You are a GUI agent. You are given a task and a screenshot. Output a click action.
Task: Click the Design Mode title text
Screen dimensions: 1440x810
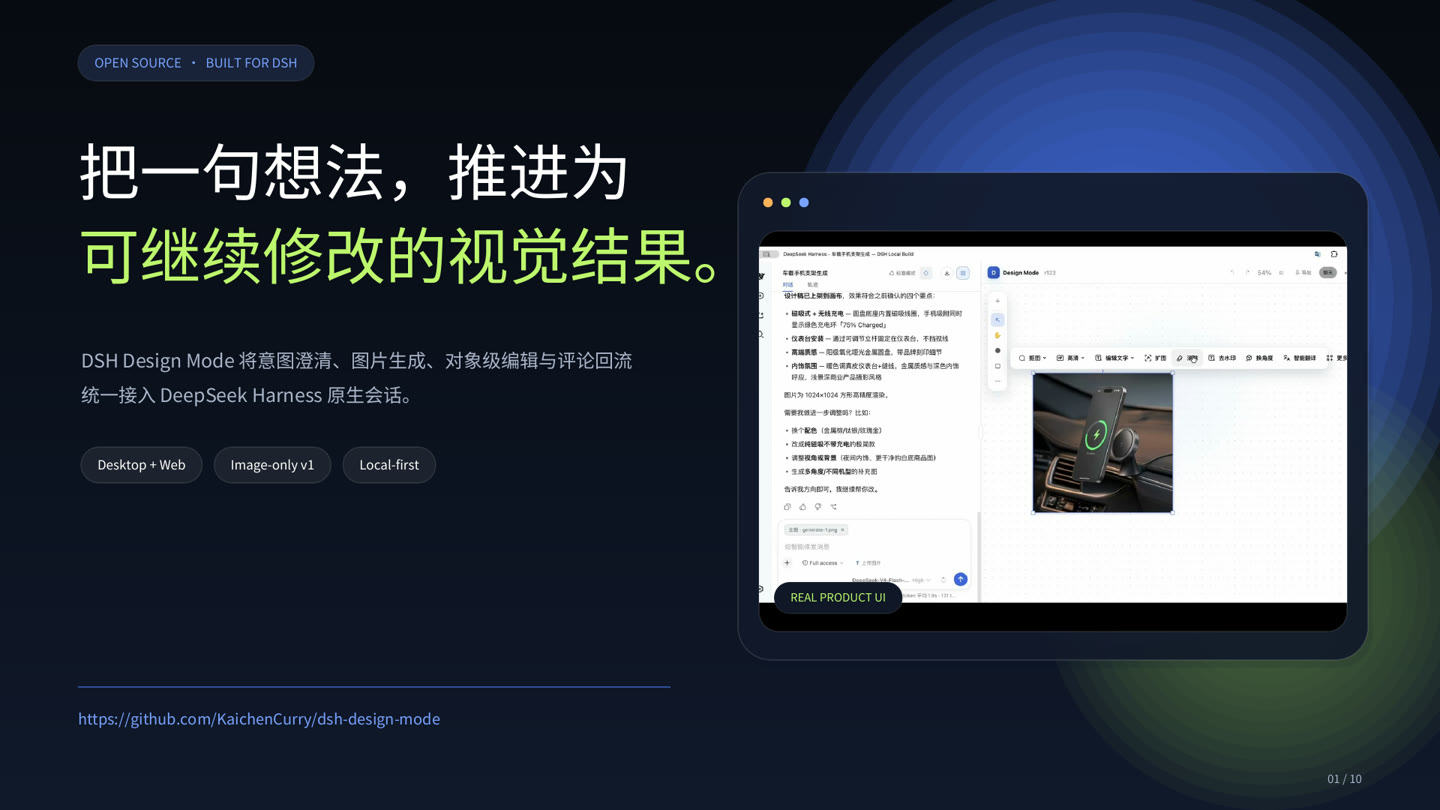click(1021, 273)
